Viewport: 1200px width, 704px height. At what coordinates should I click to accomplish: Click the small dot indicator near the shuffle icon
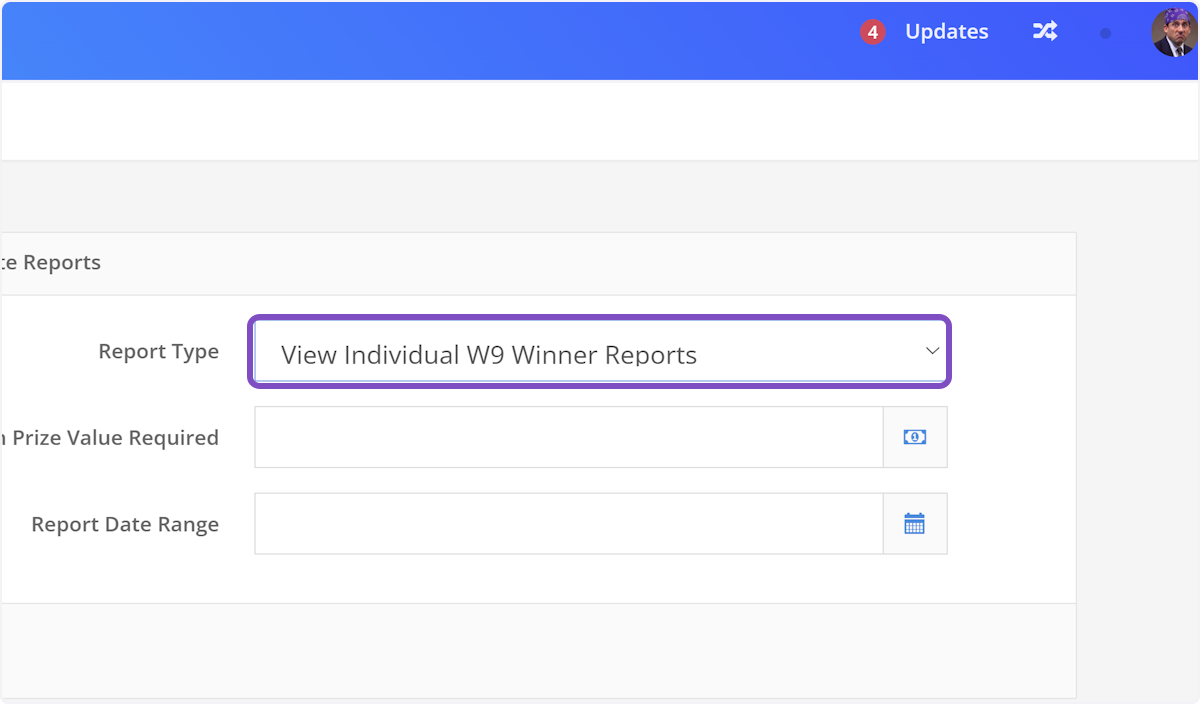(1105, 33)
